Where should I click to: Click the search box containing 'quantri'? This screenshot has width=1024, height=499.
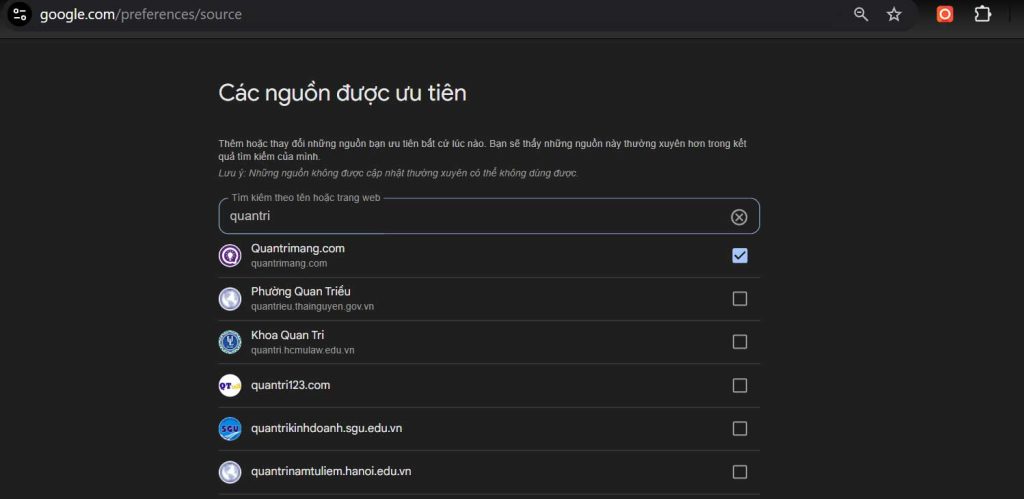tap(489, 216)
